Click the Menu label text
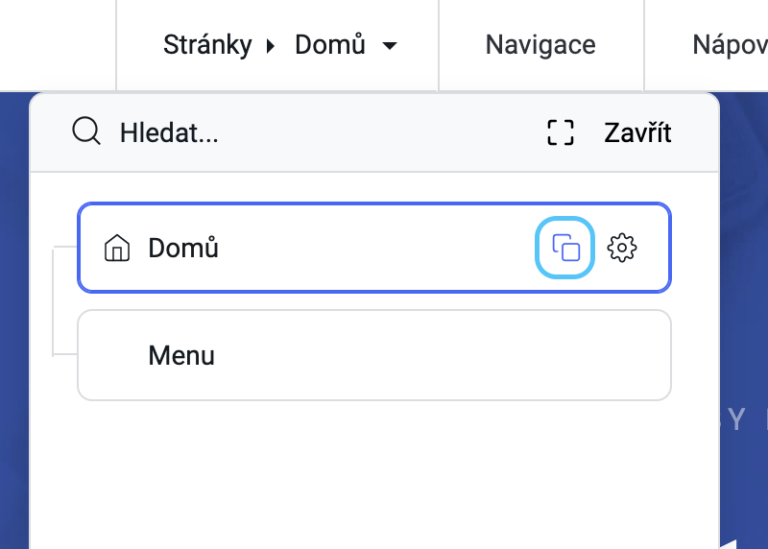 pyautogui.click(x=181, y=355)
